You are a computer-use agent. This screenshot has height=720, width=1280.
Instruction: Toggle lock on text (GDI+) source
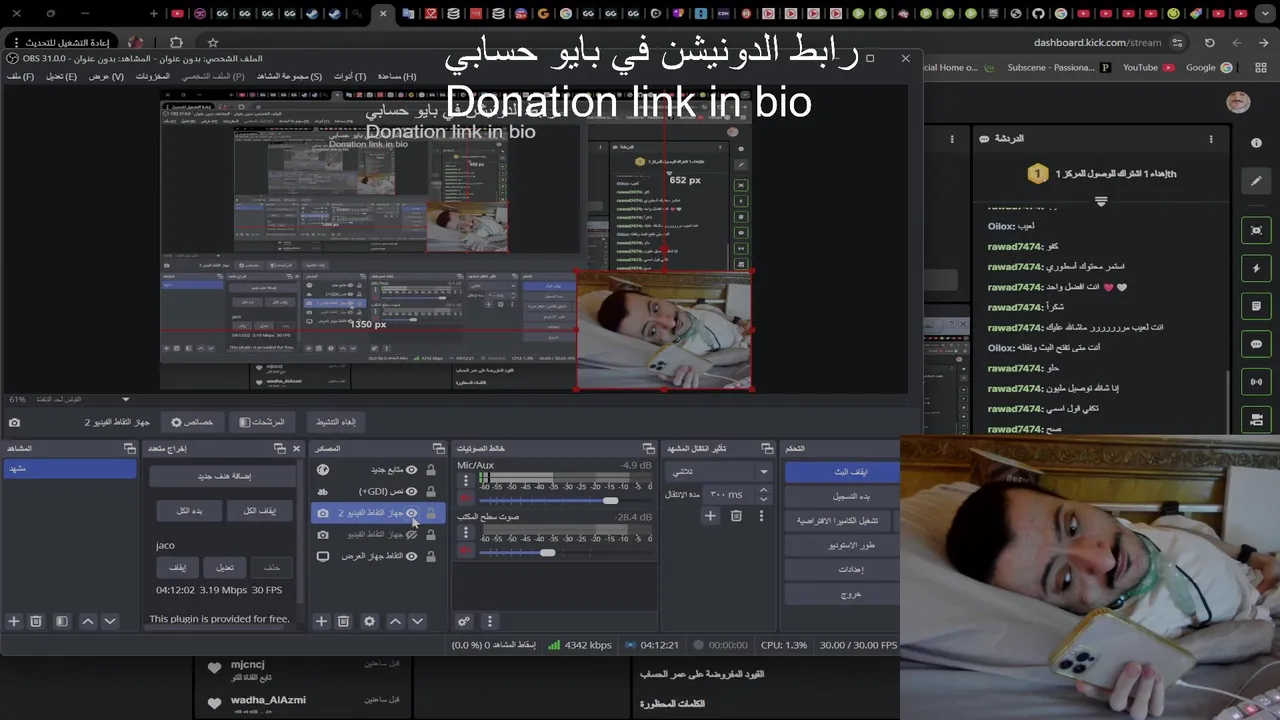pos(431,491)
